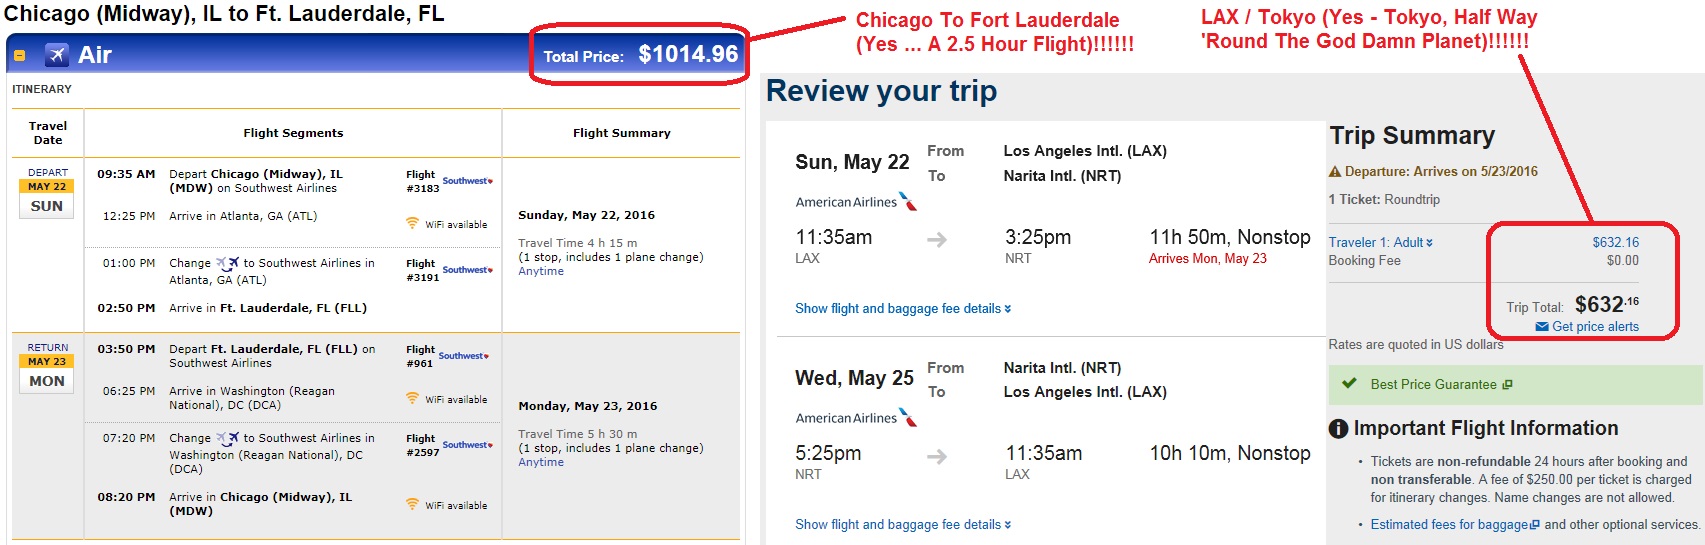1705x545 pixels.
Task: Click the Southwest logo beside flight #961
Action: tap(464, 356)
